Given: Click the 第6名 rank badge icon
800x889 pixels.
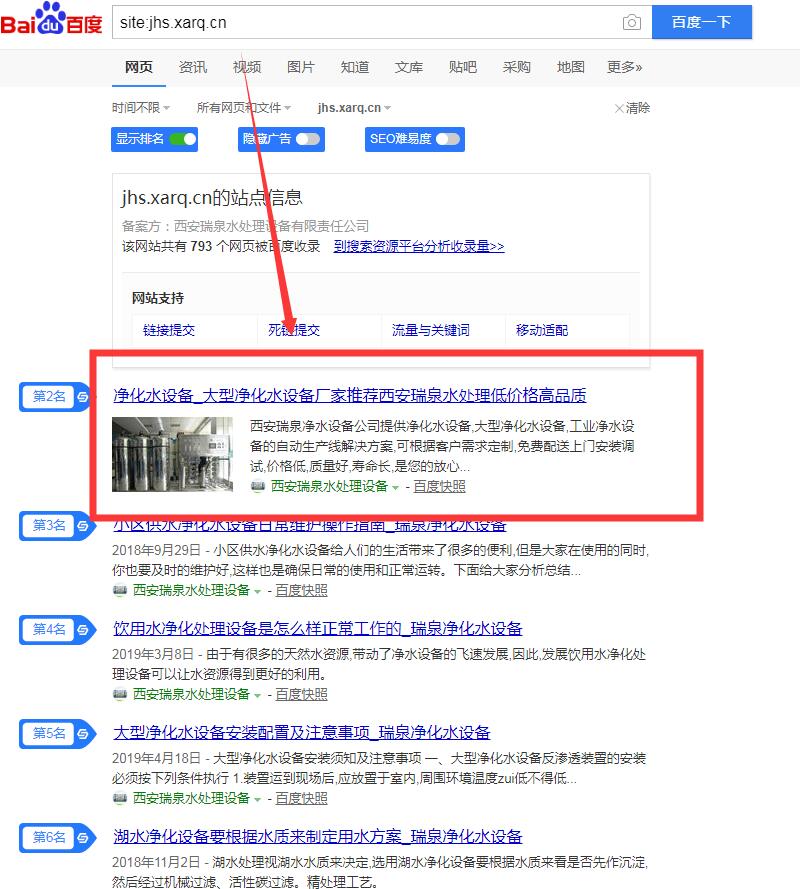Looking at the screenshot, I should click(83, 837).
